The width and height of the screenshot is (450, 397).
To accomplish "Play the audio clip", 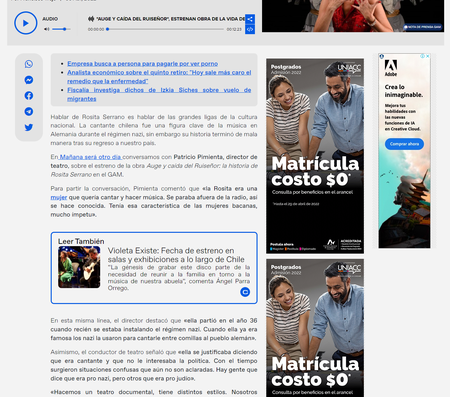I will coord(26,23).
